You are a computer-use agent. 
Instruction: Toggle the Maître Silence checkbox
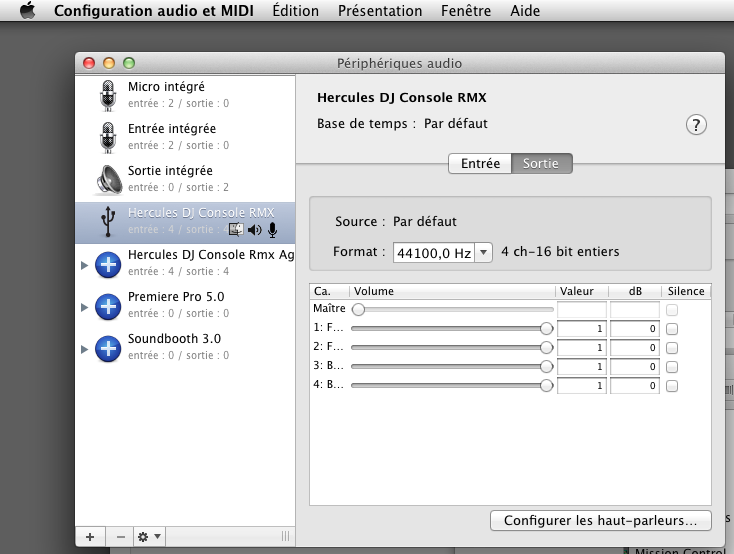672,310
